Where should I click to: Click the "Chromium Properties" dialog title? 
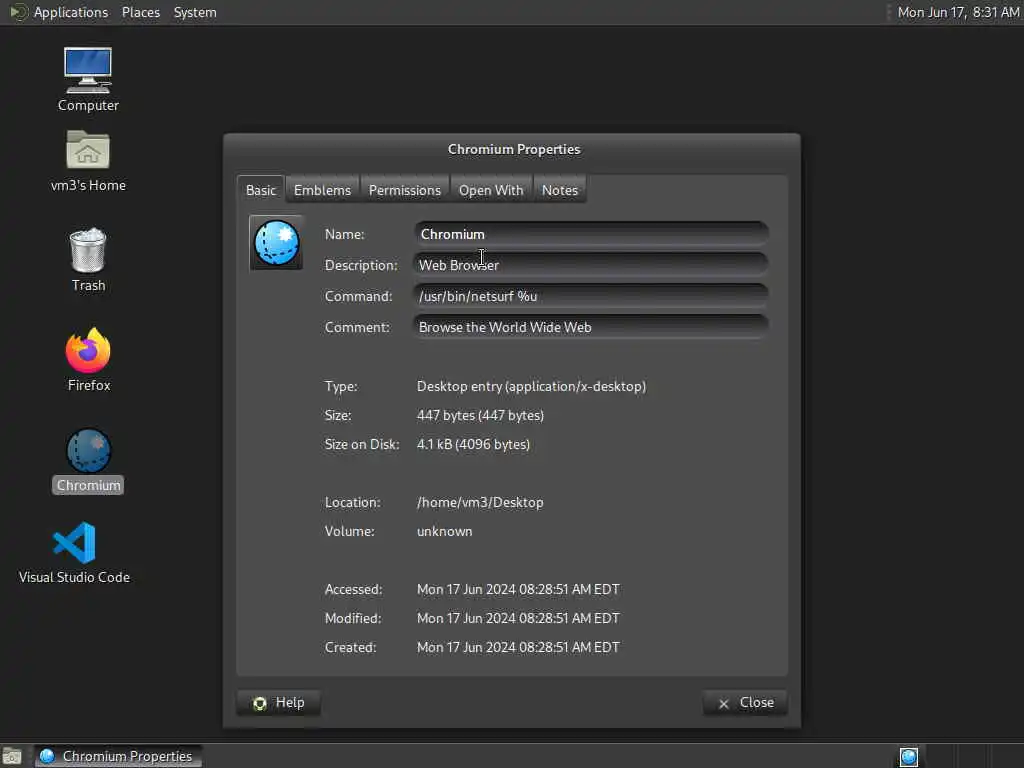pyautogui.click(x=514, y=149)
